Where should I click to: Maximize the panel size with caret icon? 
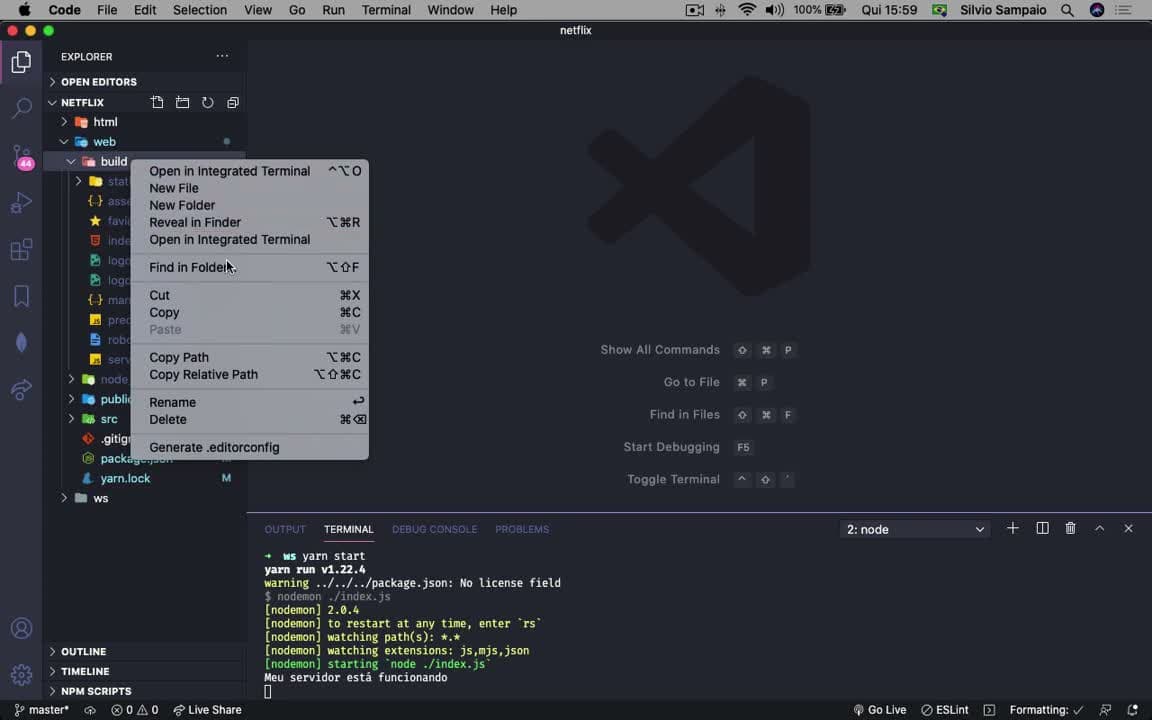(x=1099, y=528)
